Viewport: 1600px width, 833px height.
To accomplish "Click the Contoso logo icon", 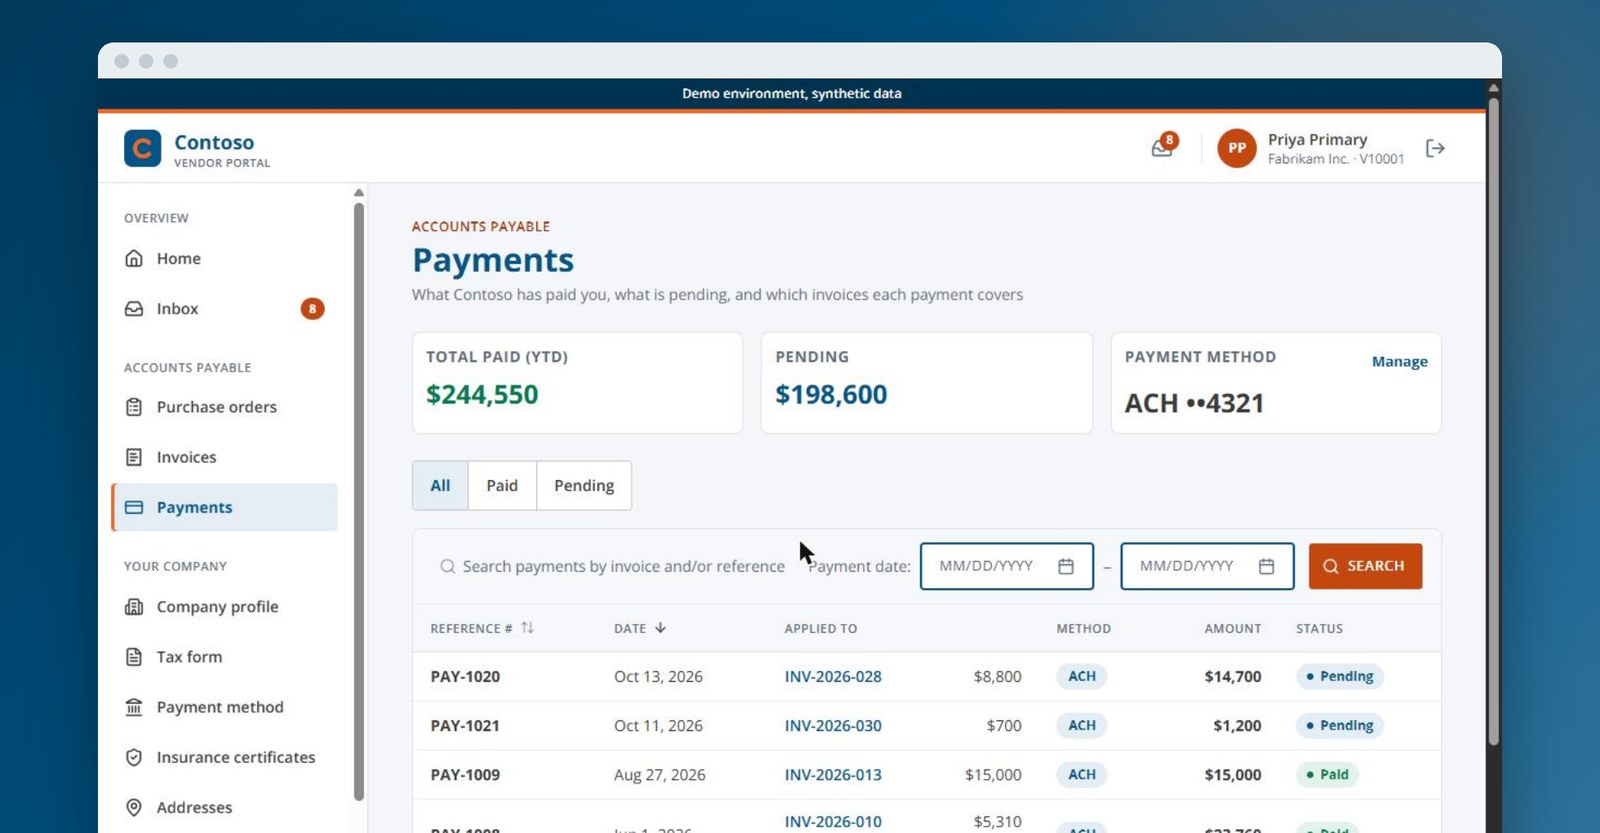I will click(142, 148).
